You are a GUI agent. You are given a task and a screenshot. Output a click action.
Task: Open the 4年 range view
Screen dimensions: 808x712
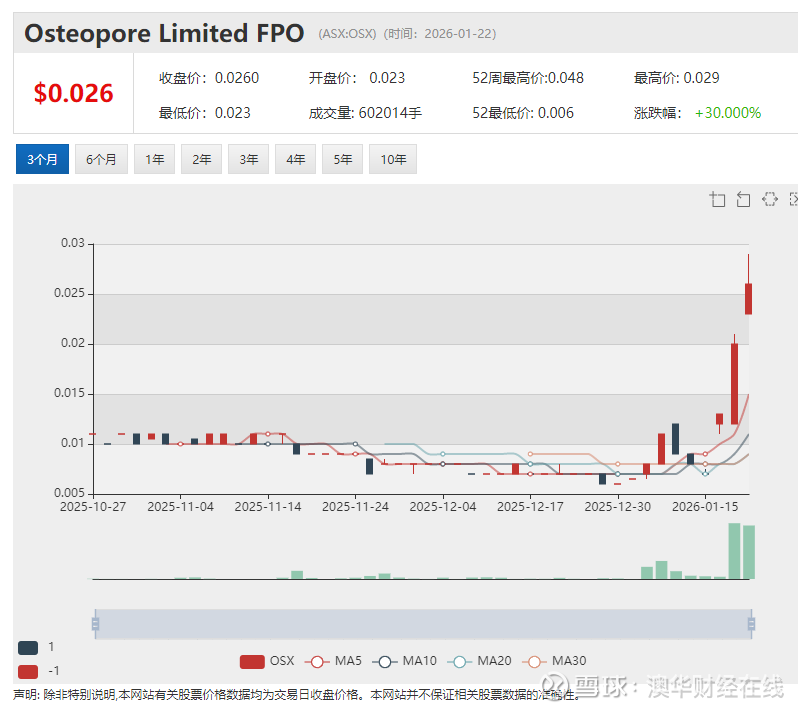295,159
